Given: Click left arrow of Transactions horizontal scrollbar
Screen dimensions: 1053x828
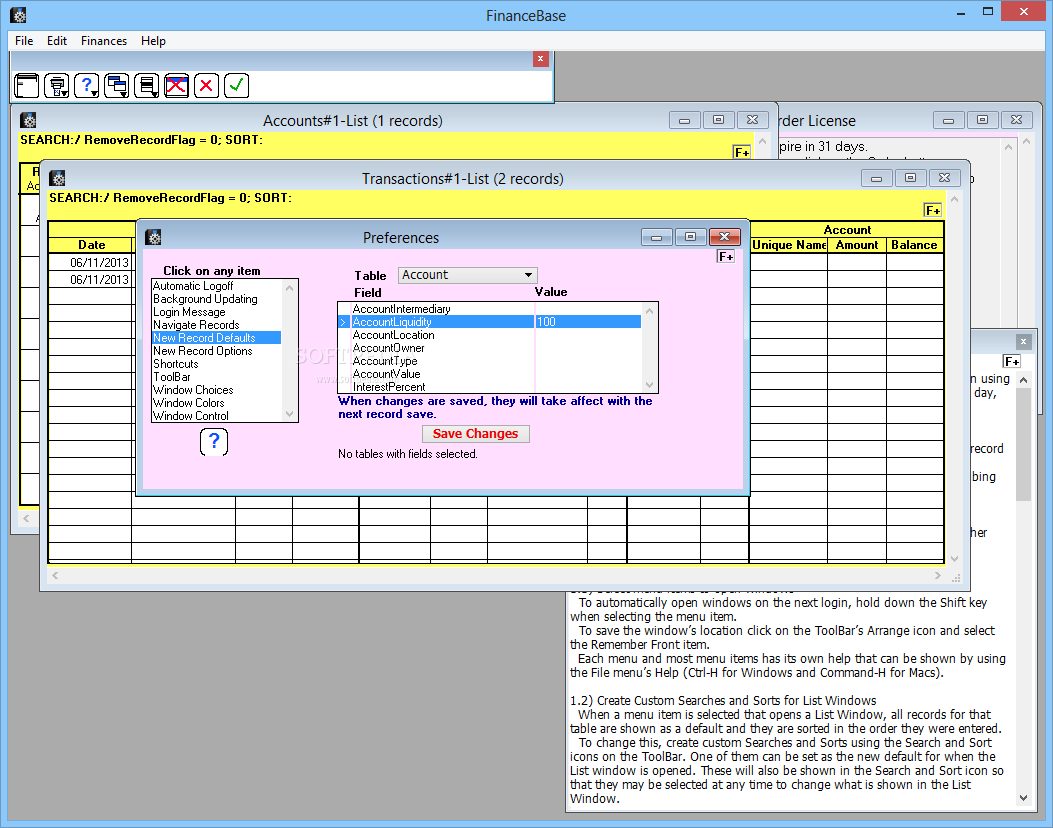Looking at the screenshot, I should pos(55,576).
